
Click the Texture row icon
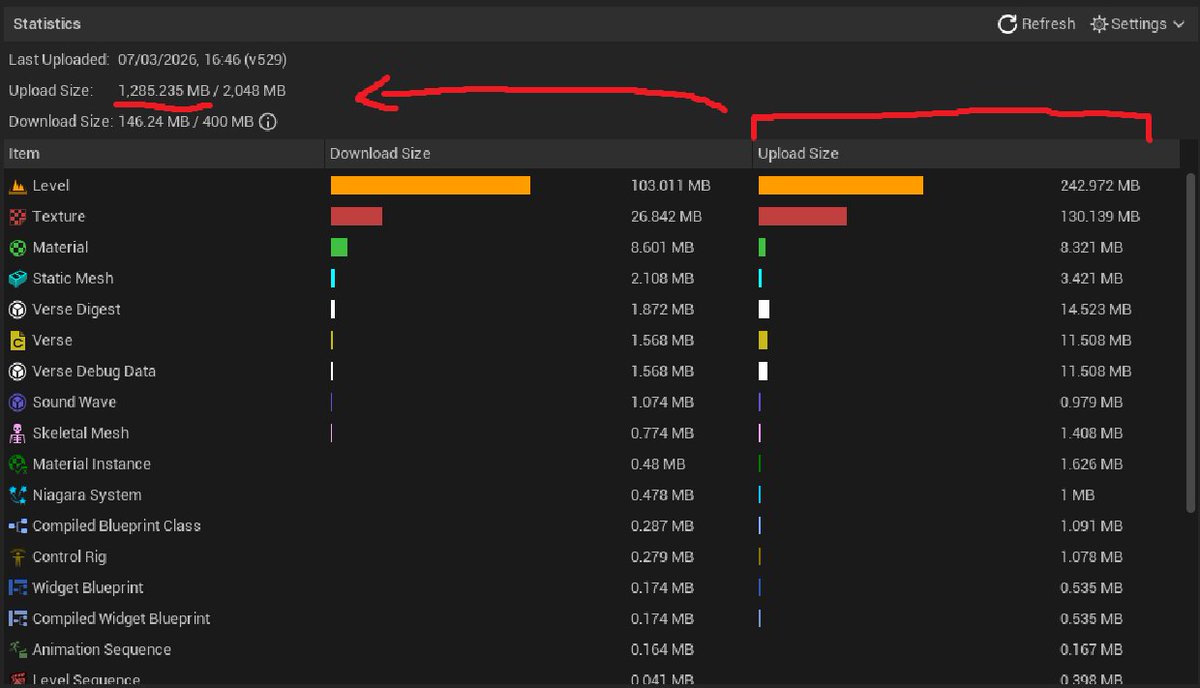pyautogui.click(x=18, y=217)
